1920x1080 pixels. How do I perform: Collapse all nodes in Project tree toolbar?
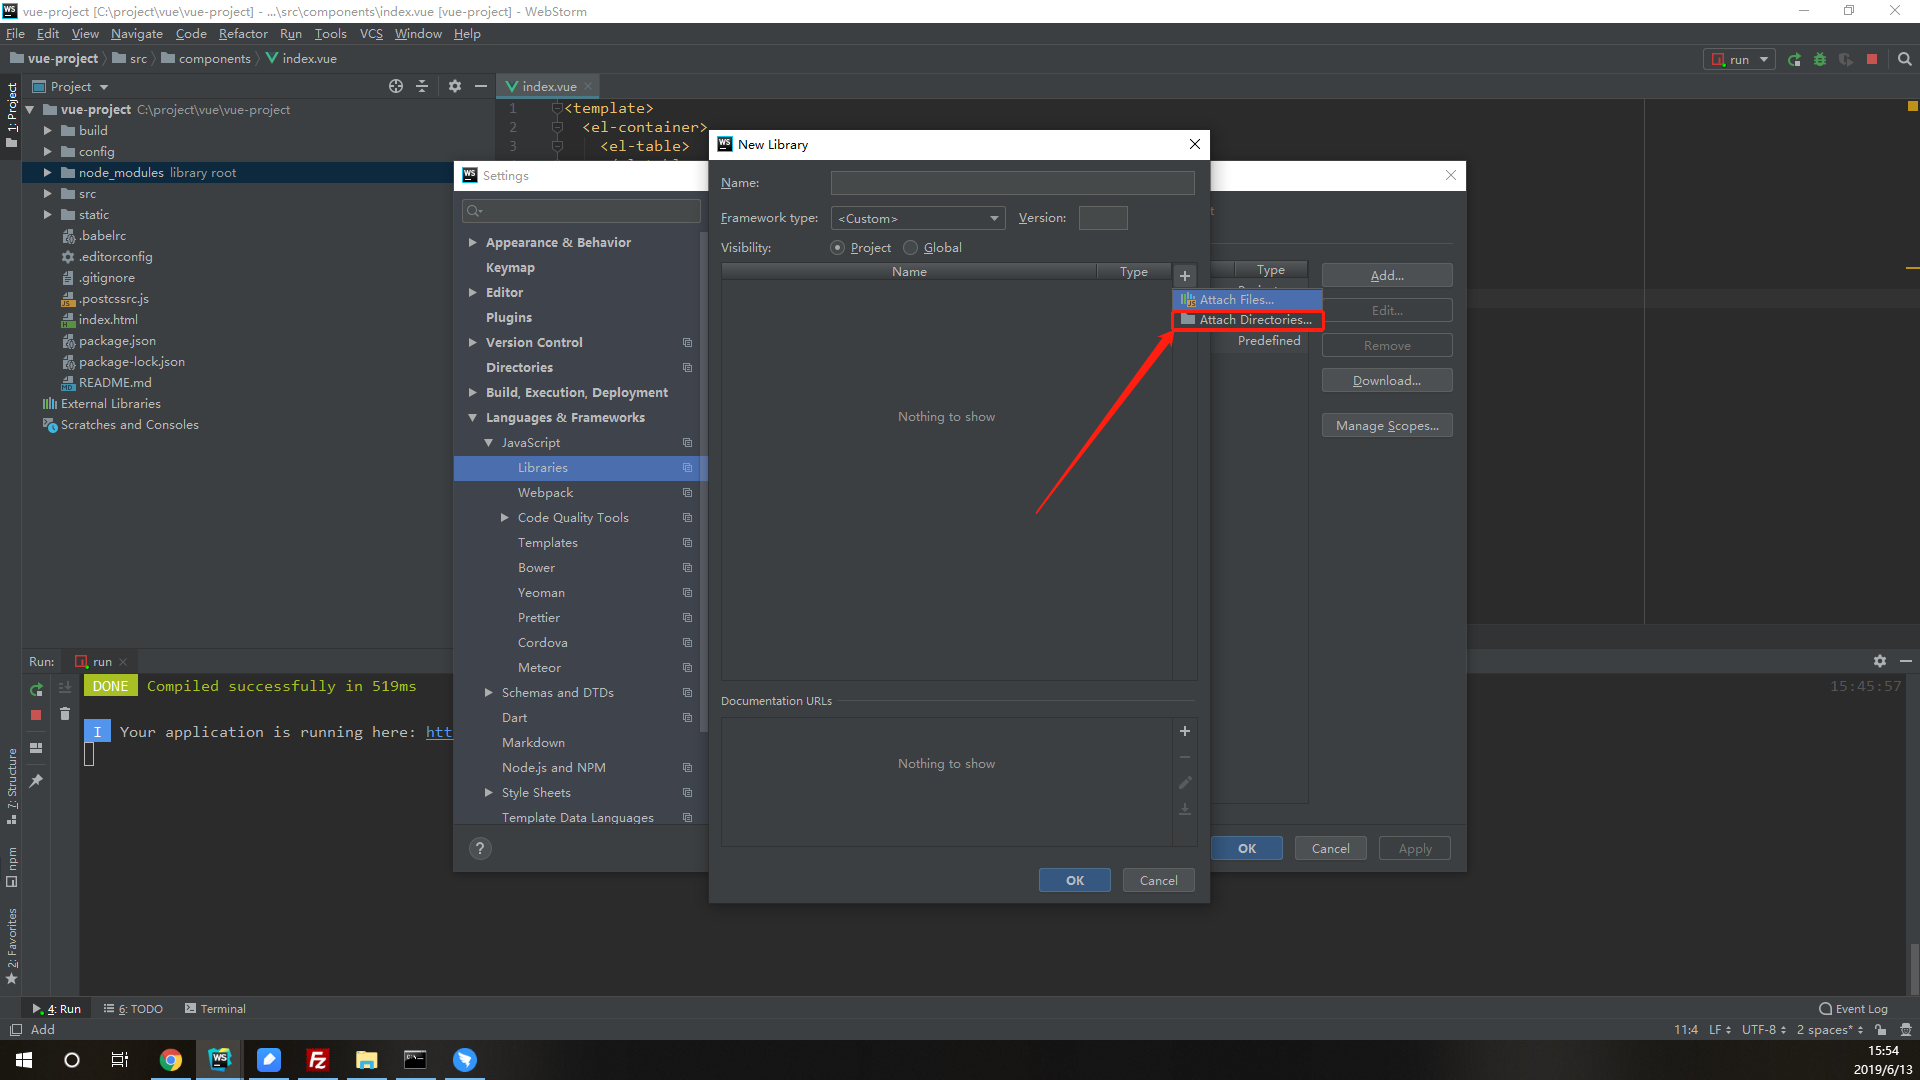[x=422, y=86]
